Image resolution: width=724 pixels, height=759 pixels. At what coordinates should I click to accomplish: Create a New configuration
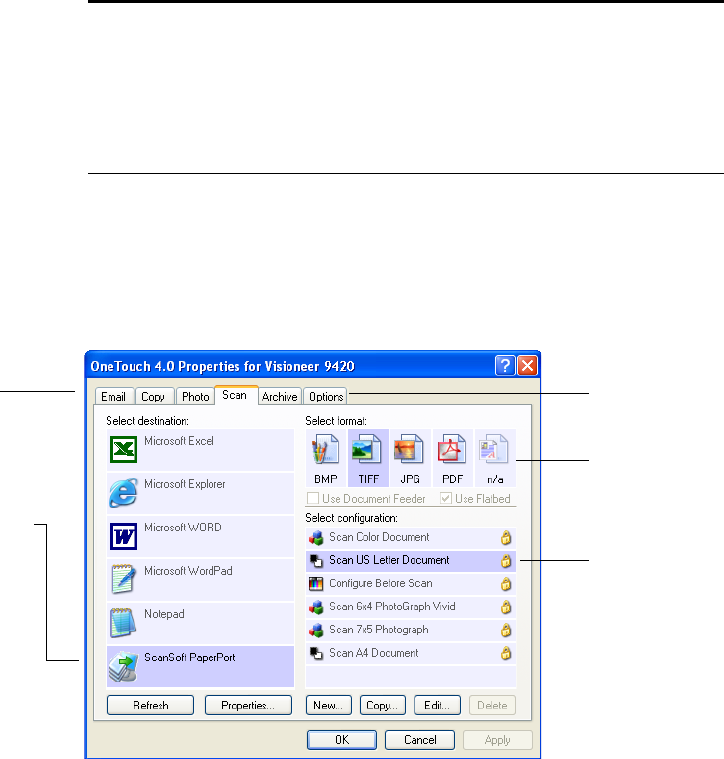tap(329, 705)
